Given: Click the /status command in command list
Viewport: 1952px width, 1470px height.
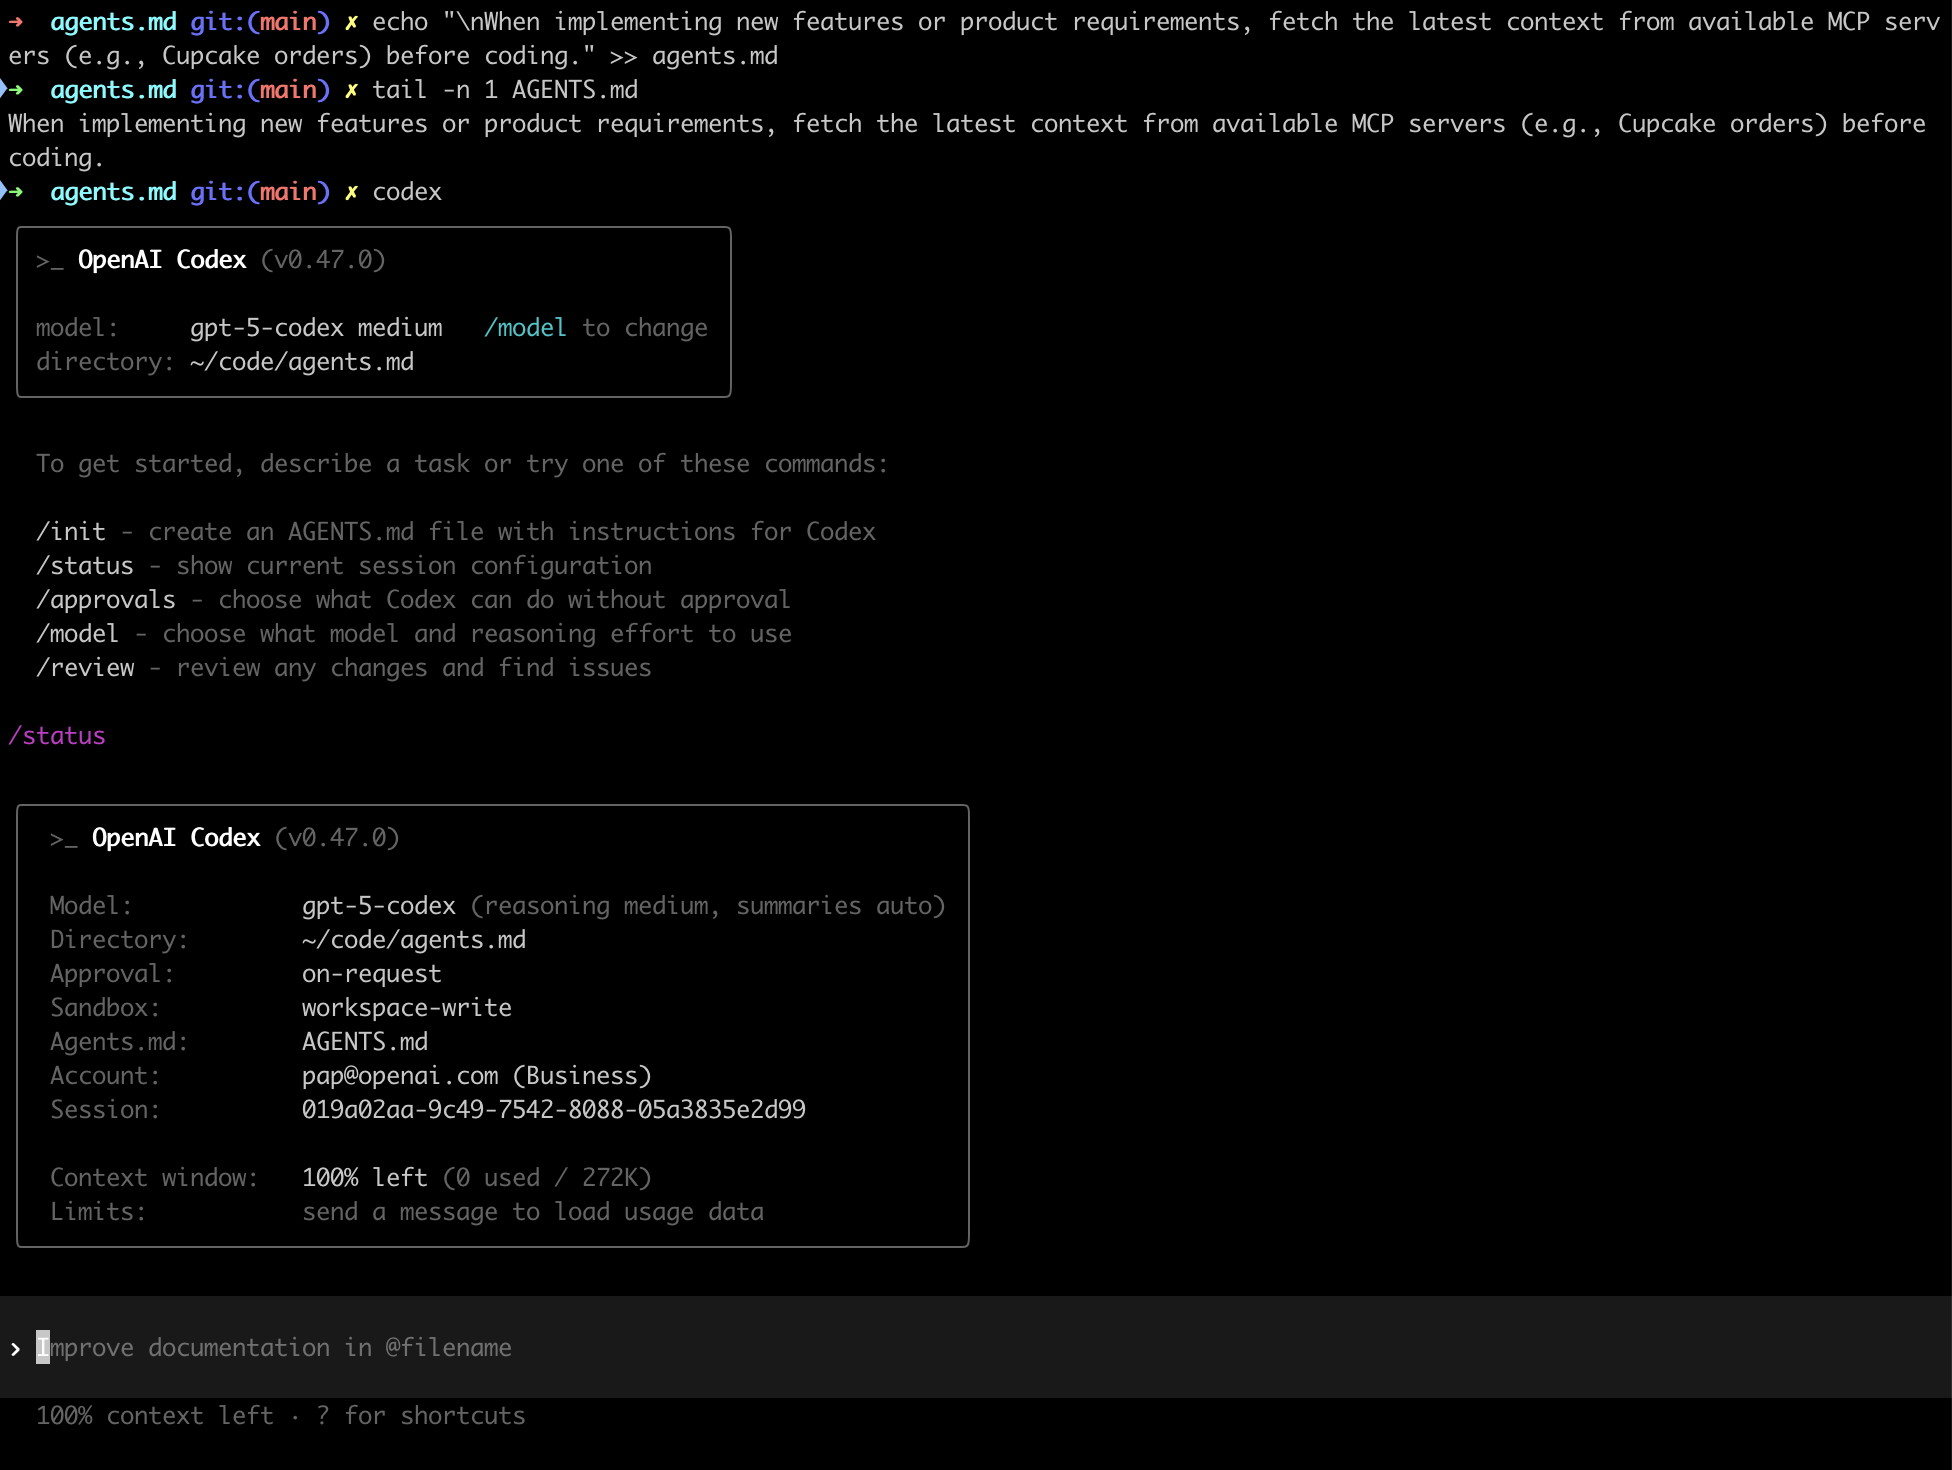Looking at the screenshot, I should 85,565.
